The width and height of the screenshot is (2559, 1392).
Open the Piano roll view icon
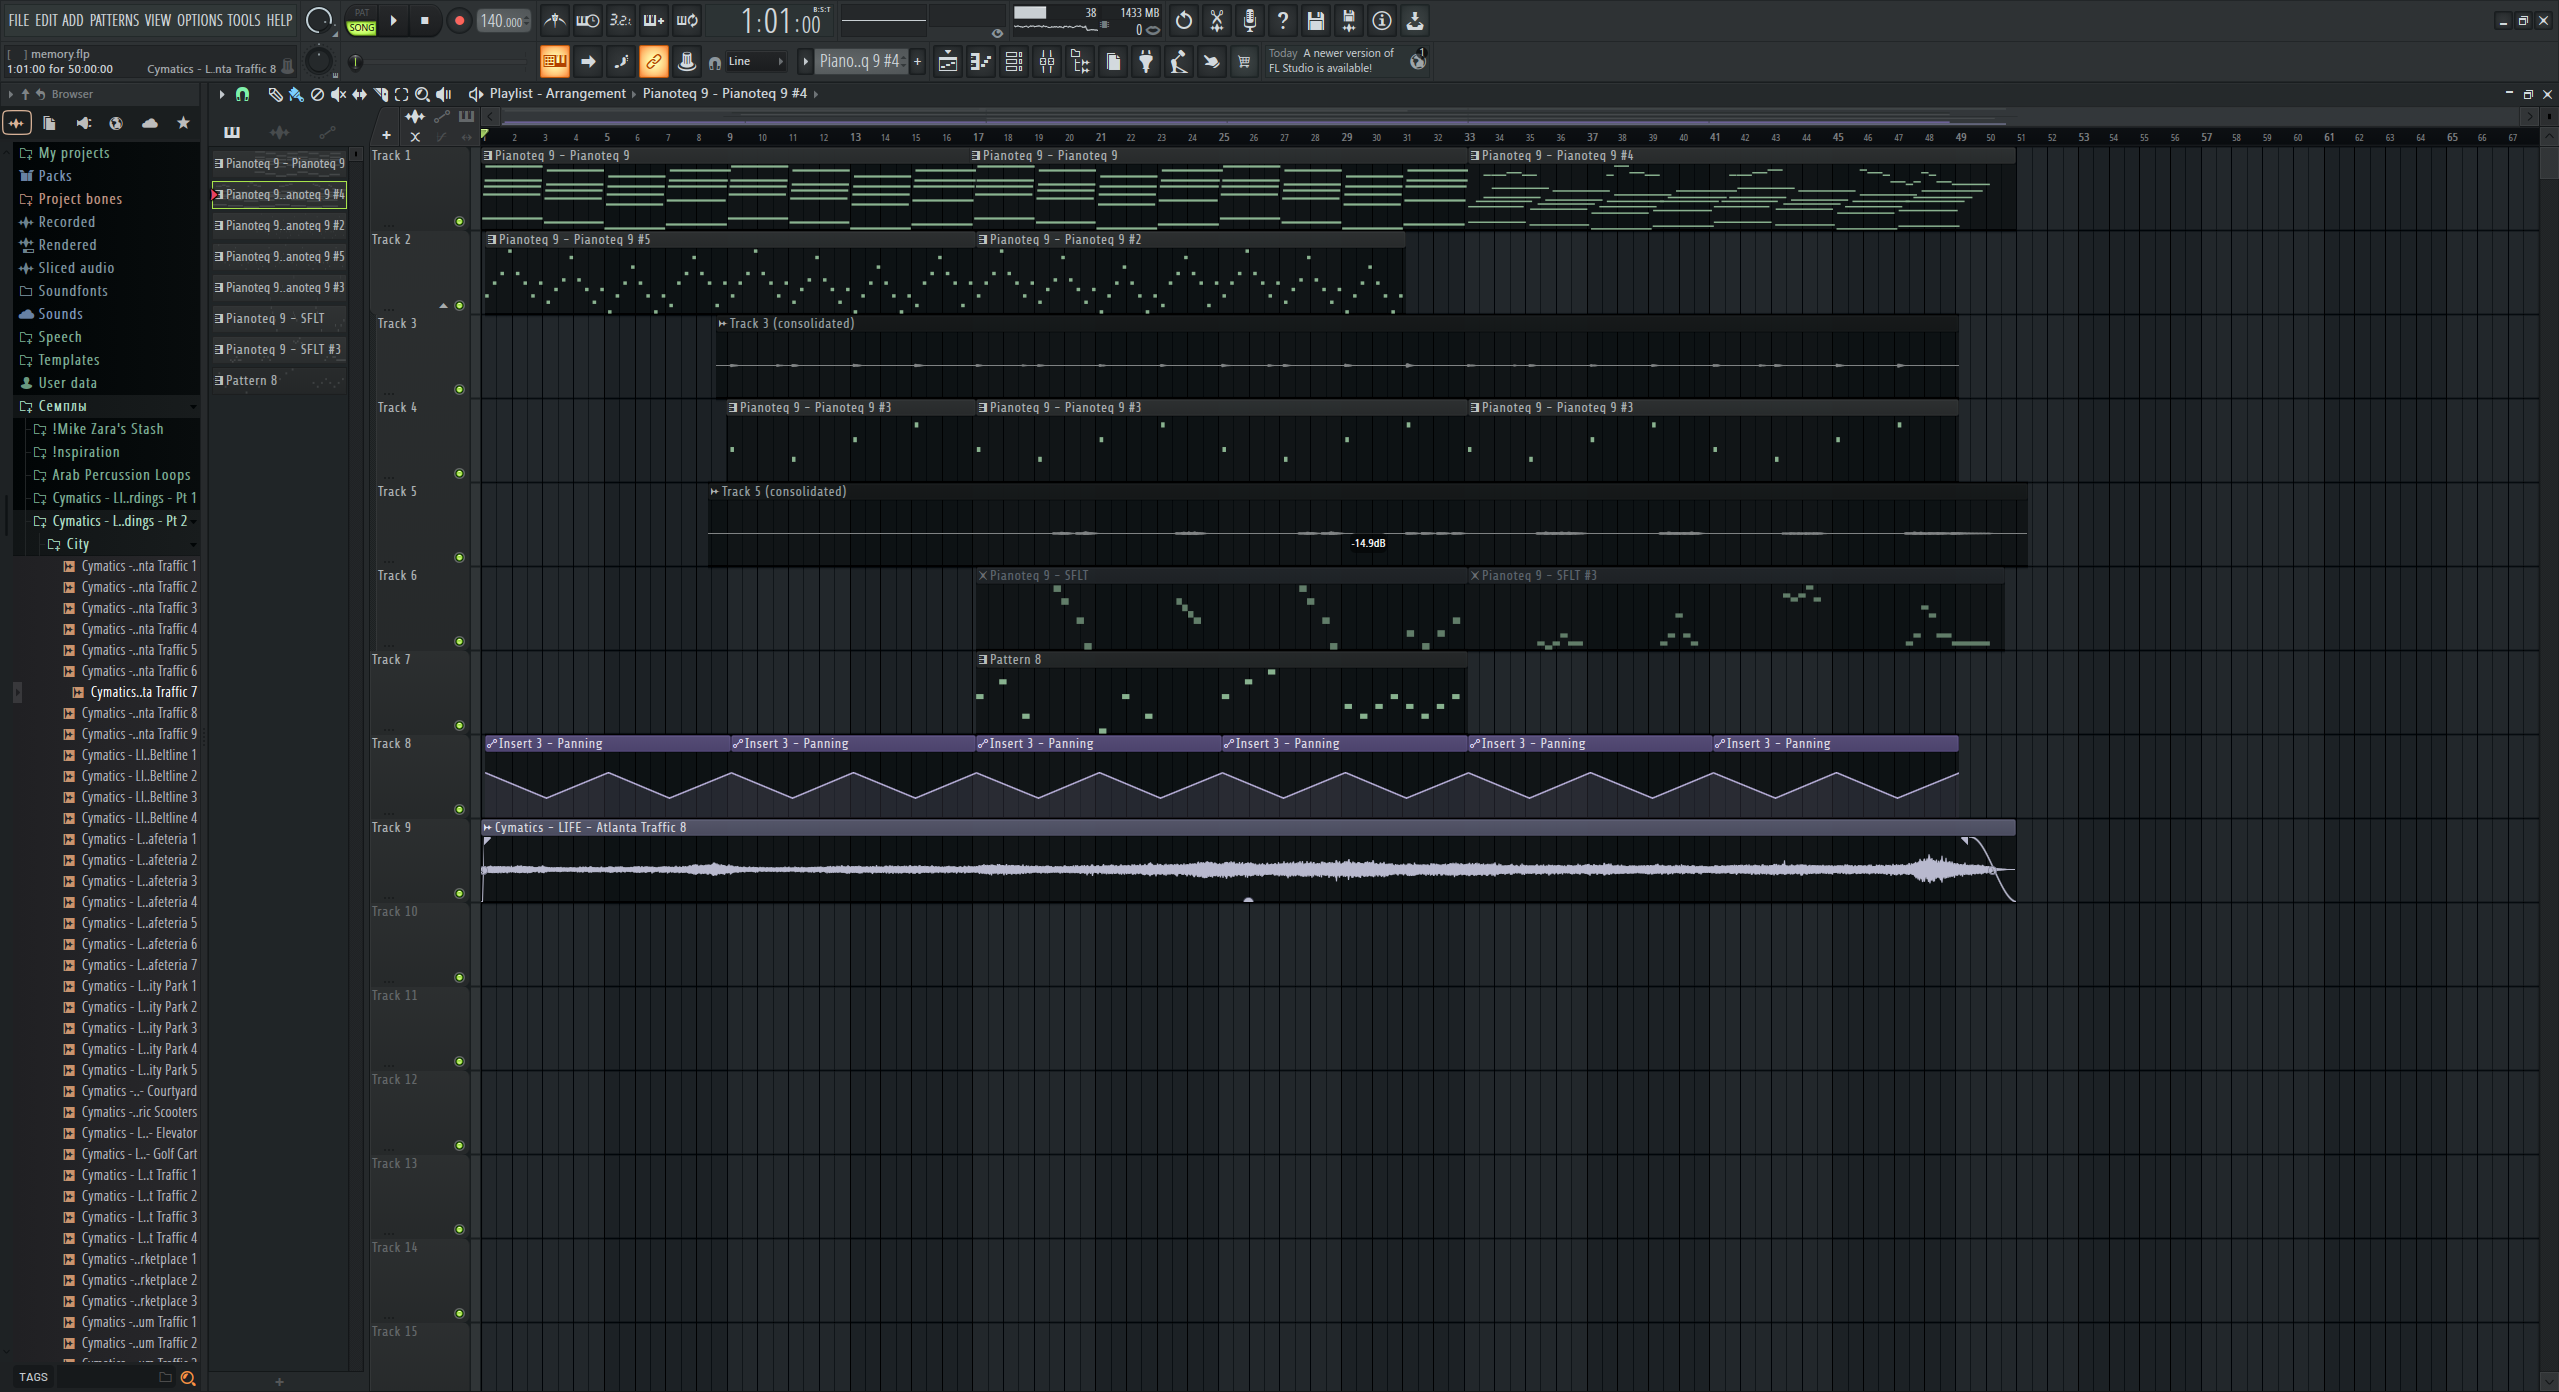pyautogui.click(x=980, y=62)
